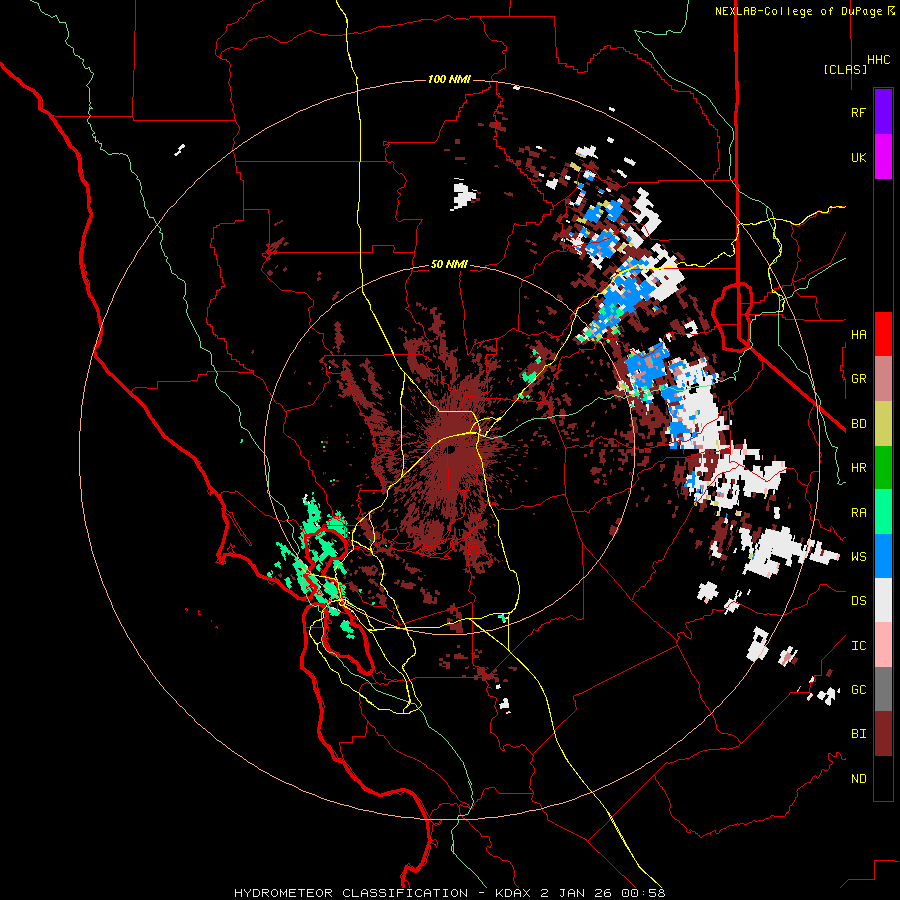Click the [CLAS] legend header

845,69
